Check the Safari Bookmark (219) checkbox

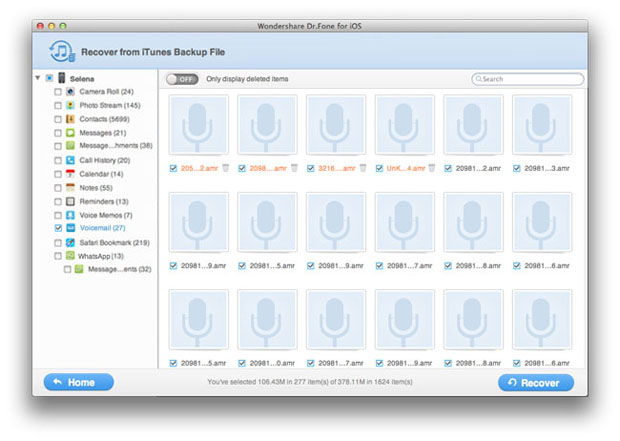tap(58, 242)
